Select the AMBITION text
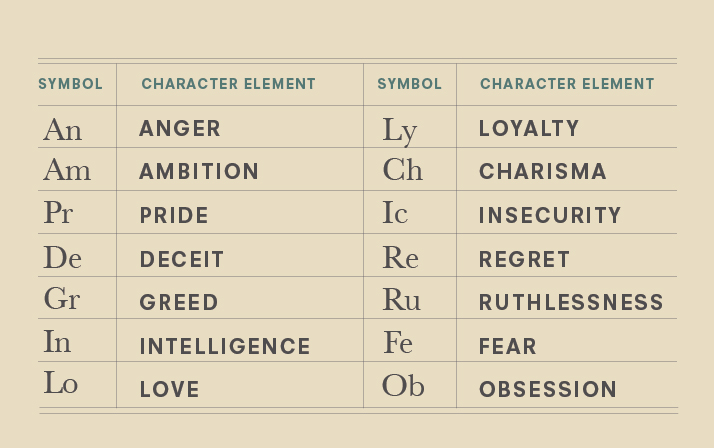The width and height of the screenshot is (714, 448). pyautogui.click(x=199, y=172)
